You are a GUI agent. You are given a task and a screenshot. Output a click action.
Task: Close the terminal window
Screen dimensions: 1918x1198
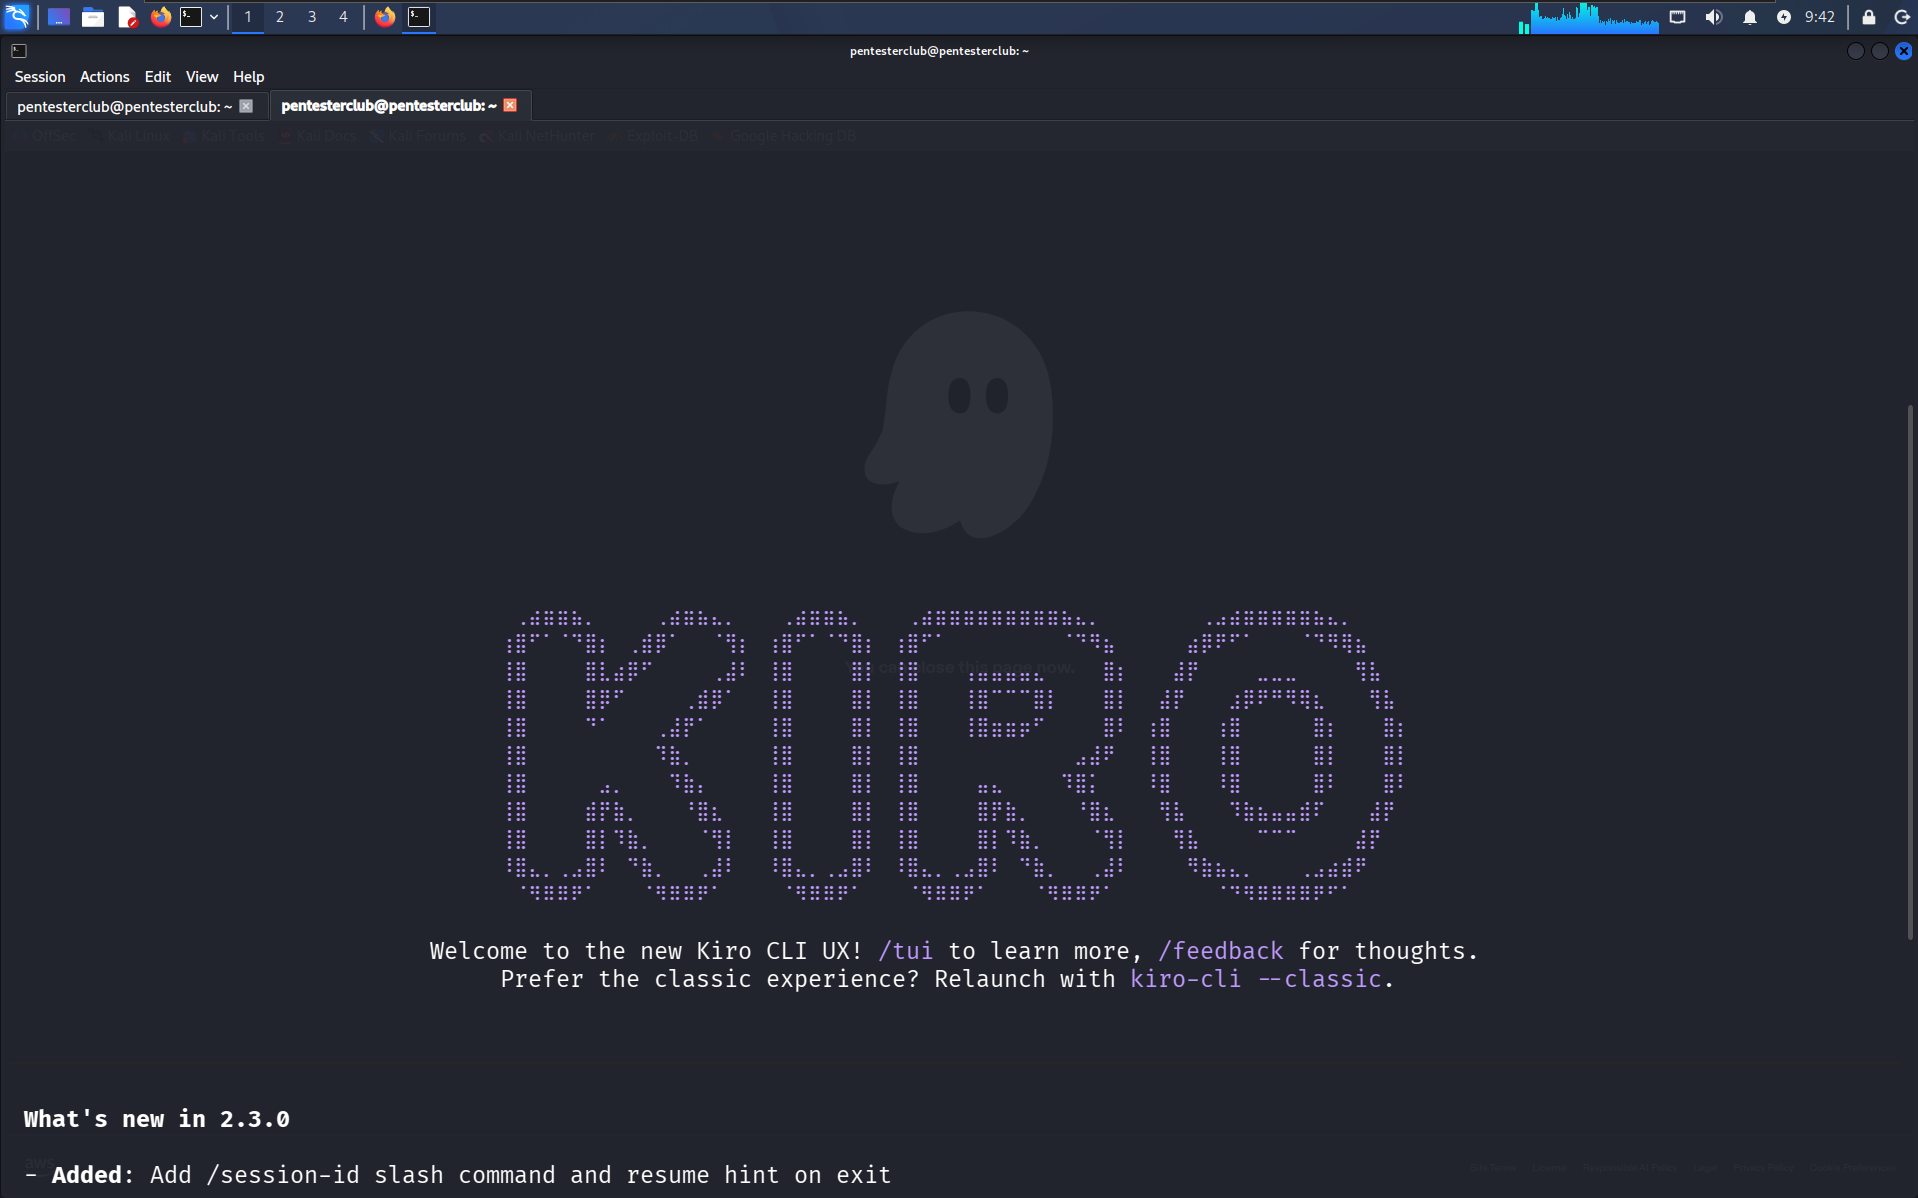[1904, 51]
